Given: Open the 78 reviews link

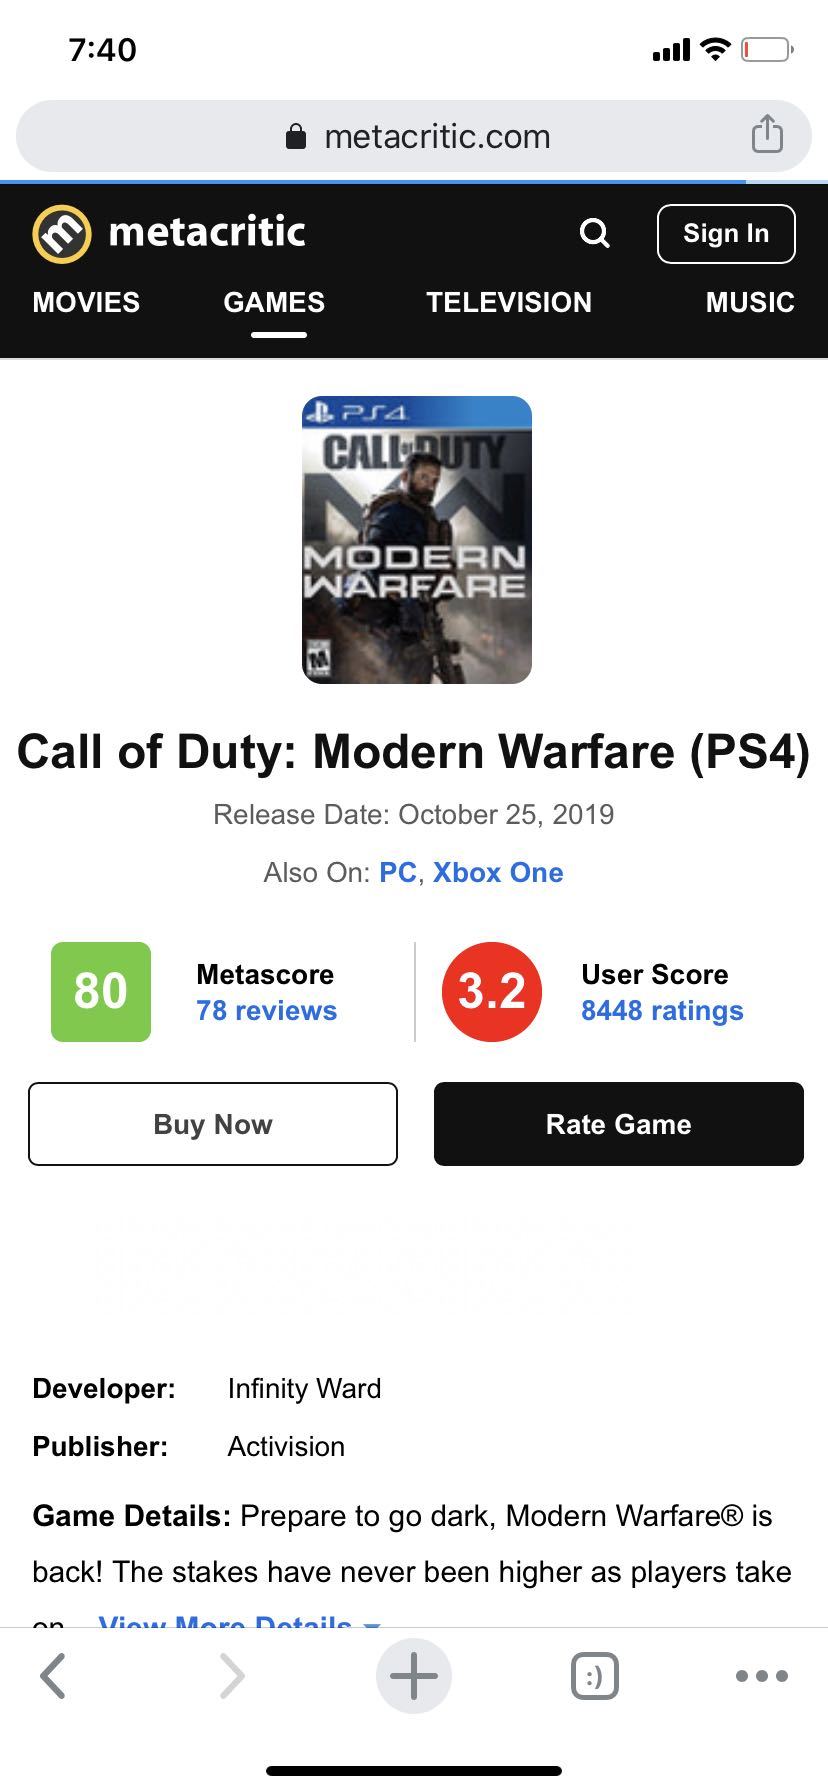Looking at the screenshot, I should [267, 1010].
